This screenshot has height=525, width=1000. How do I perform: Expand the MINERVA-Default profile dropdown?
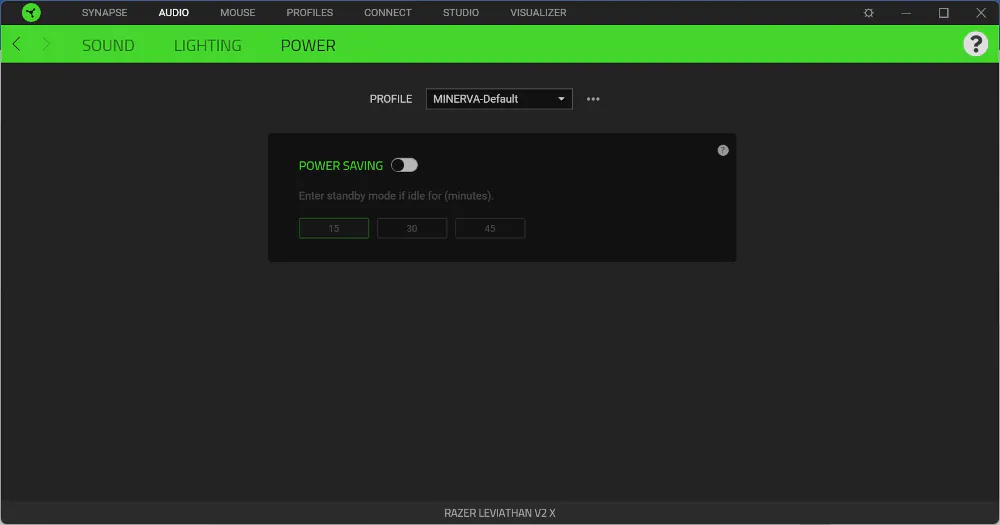point(499,99)
